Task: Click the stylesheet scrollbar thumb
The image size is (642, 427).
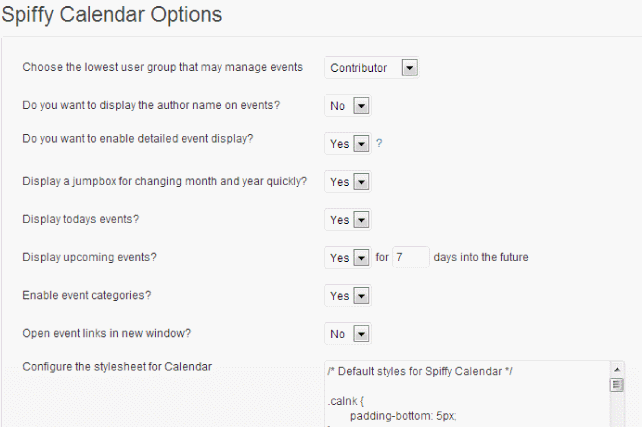Action: click(617, 385)
